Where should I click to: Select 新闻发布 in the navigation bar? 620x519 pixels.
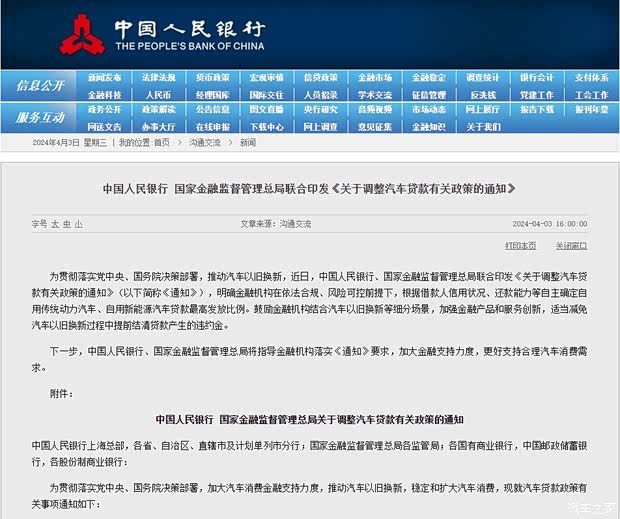click(x=104, y=78)
